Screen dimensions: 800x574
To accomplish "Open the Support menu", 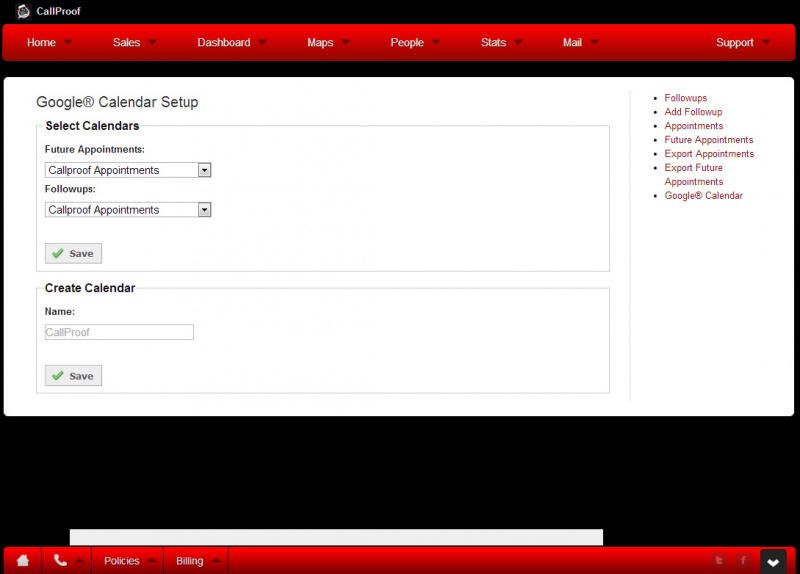I will tap(742, 42).
